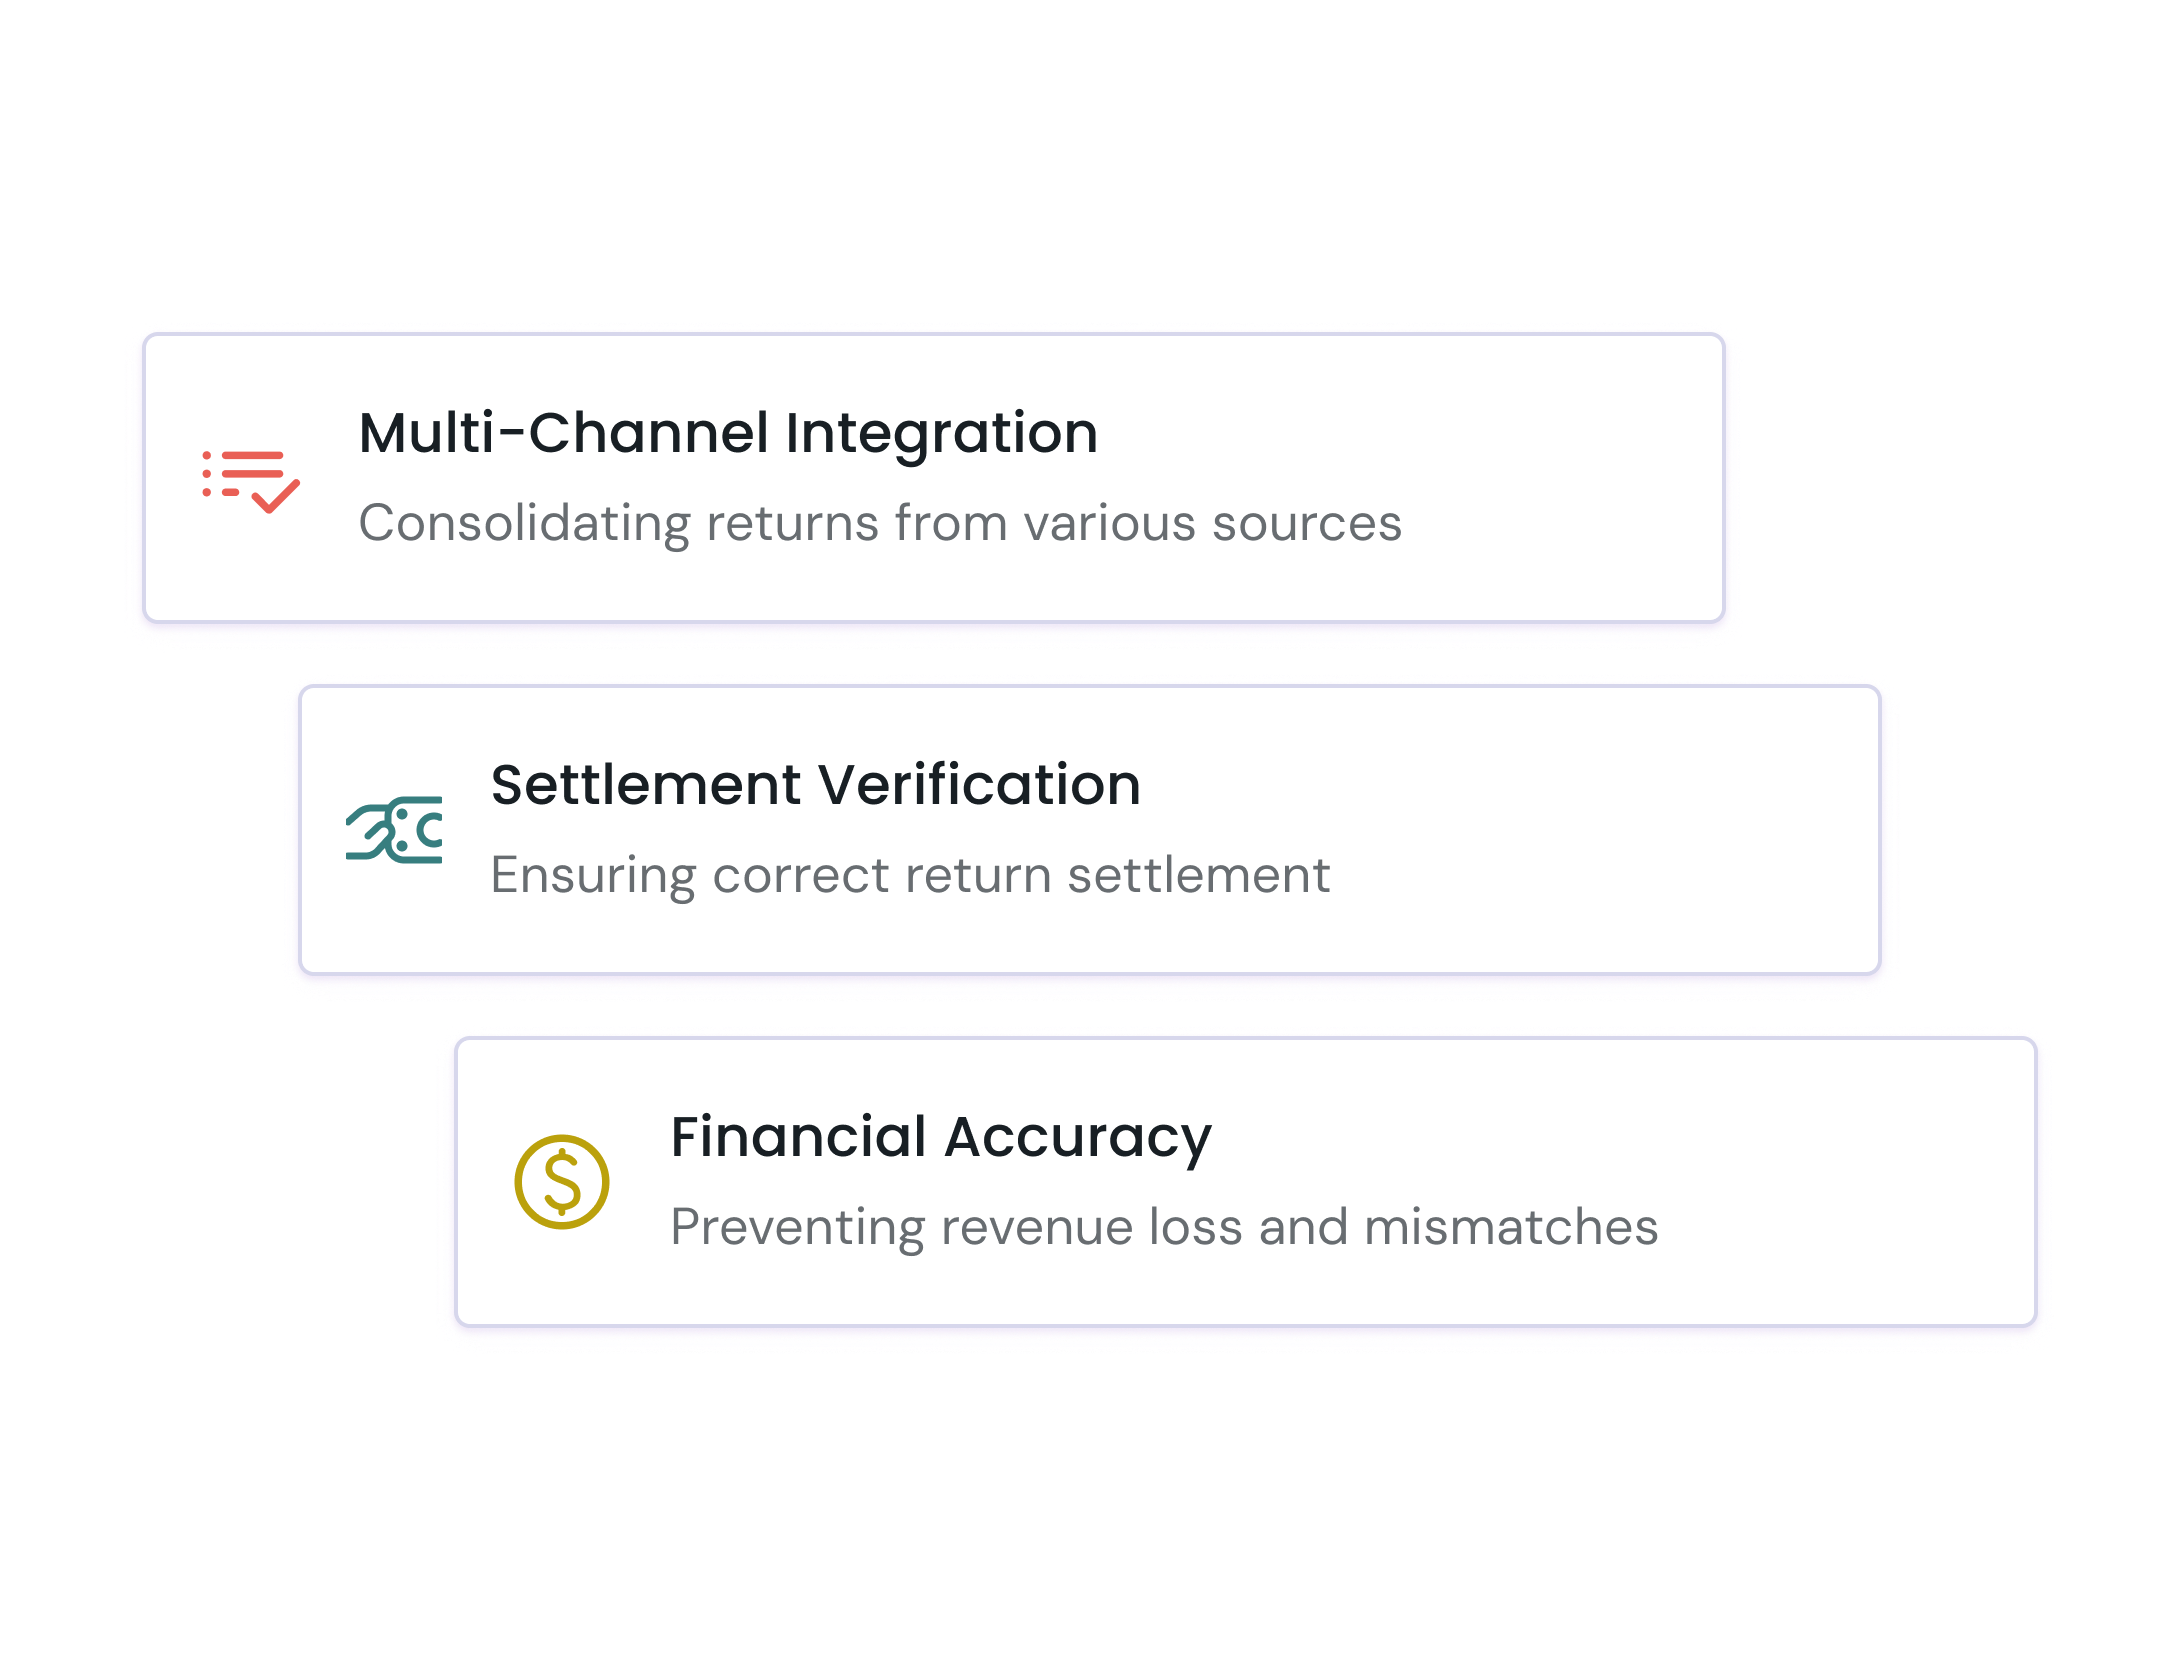This screenshot has width=2177, height=1664.
Task: Click the word 'Integration' in first card
Action: coord(941,434)
